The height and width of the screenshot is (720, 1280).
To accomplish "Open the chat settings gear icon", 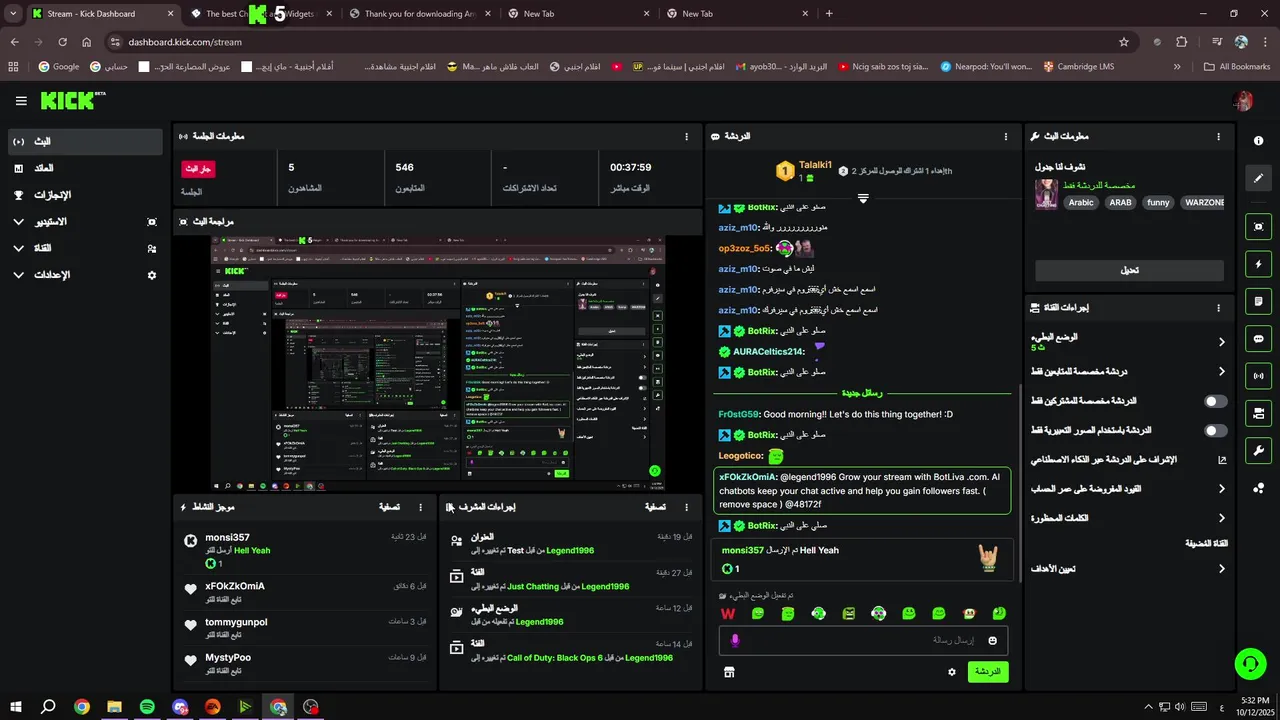I will tap(952, 672).
